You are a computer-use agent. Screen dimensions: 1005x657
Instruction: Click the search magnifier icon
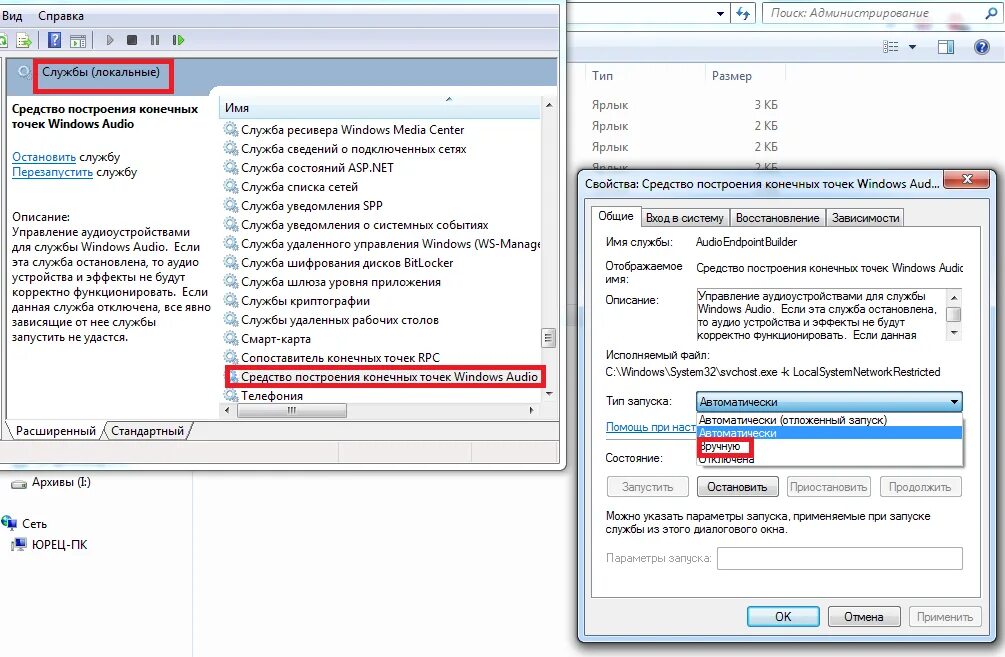coord(990,13)
